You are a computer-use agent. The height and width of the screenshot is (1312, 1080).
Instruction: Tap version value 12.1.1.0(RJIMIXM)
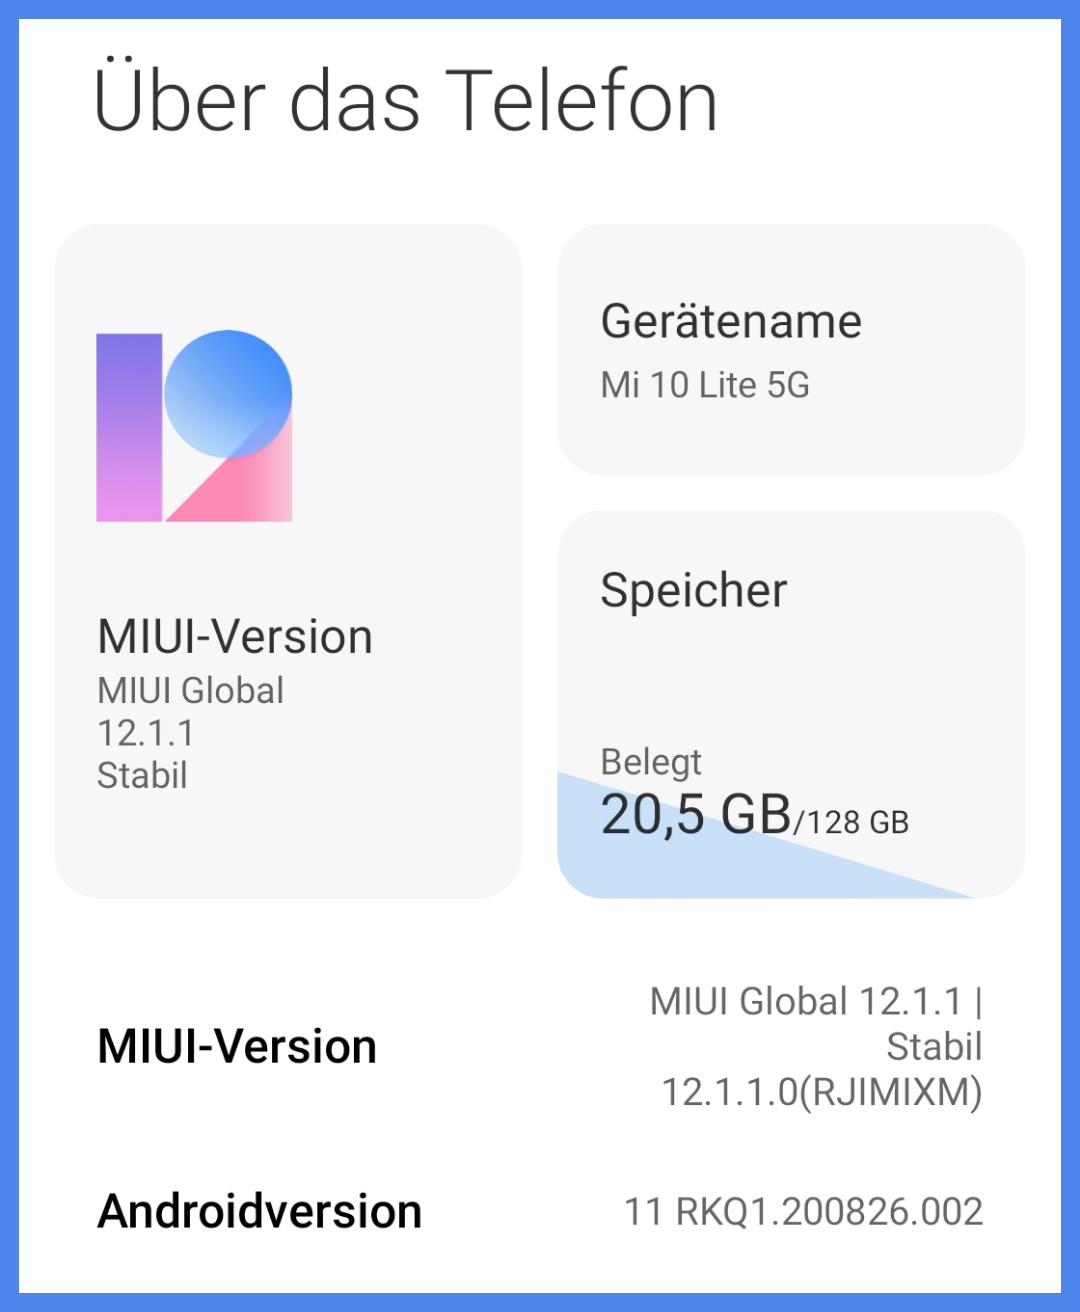822,1092
